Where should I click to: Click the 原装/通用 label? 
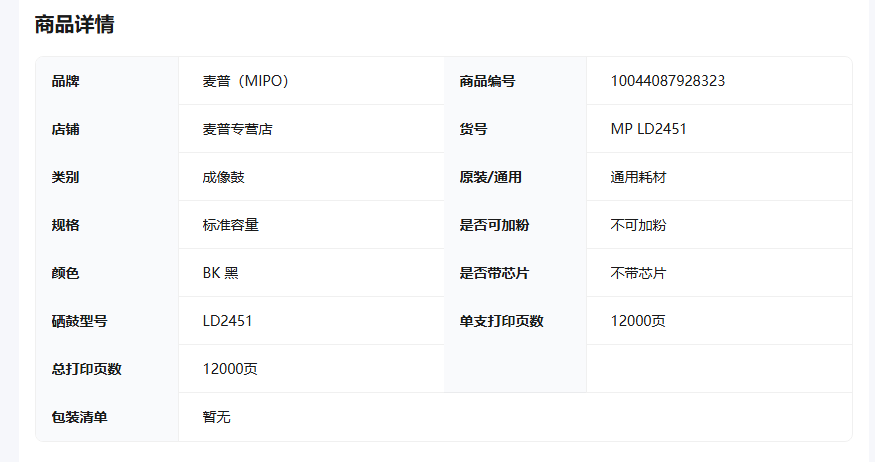tap(491, 177)
